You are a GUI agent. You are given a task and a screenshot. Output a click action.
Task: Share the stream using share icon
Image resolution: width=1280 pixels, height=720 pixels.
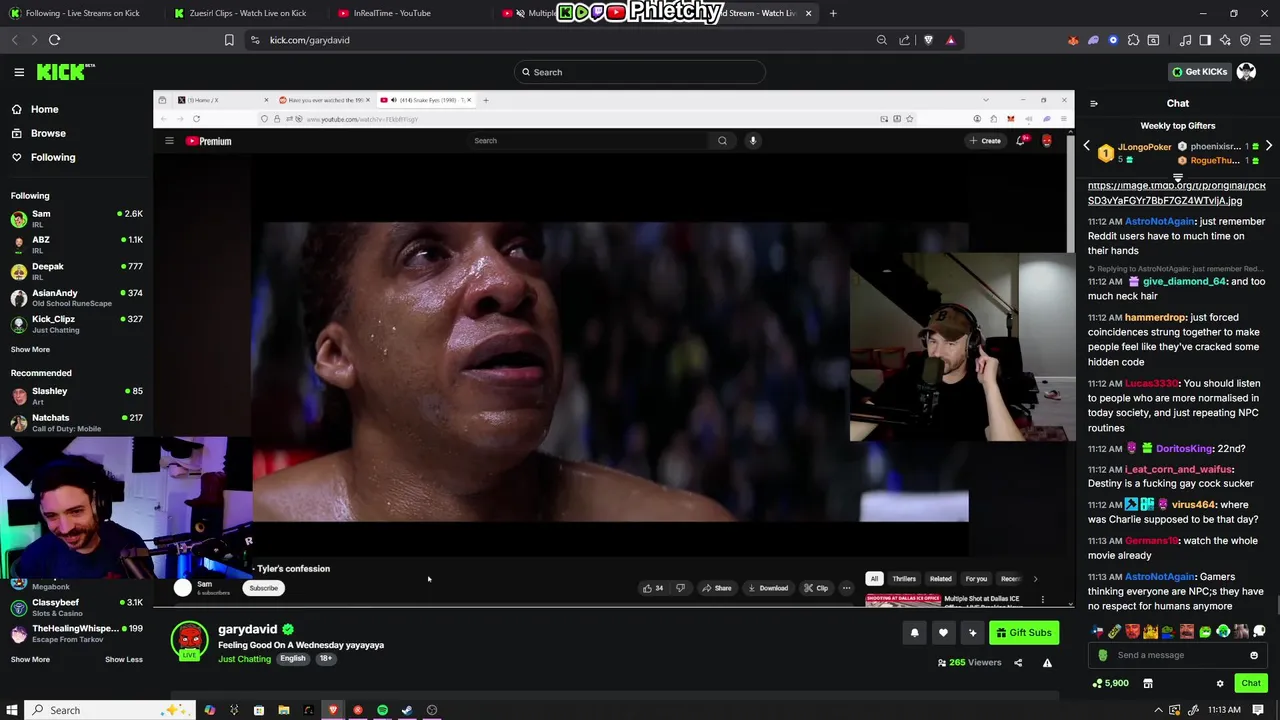(x=1018, y=662)
